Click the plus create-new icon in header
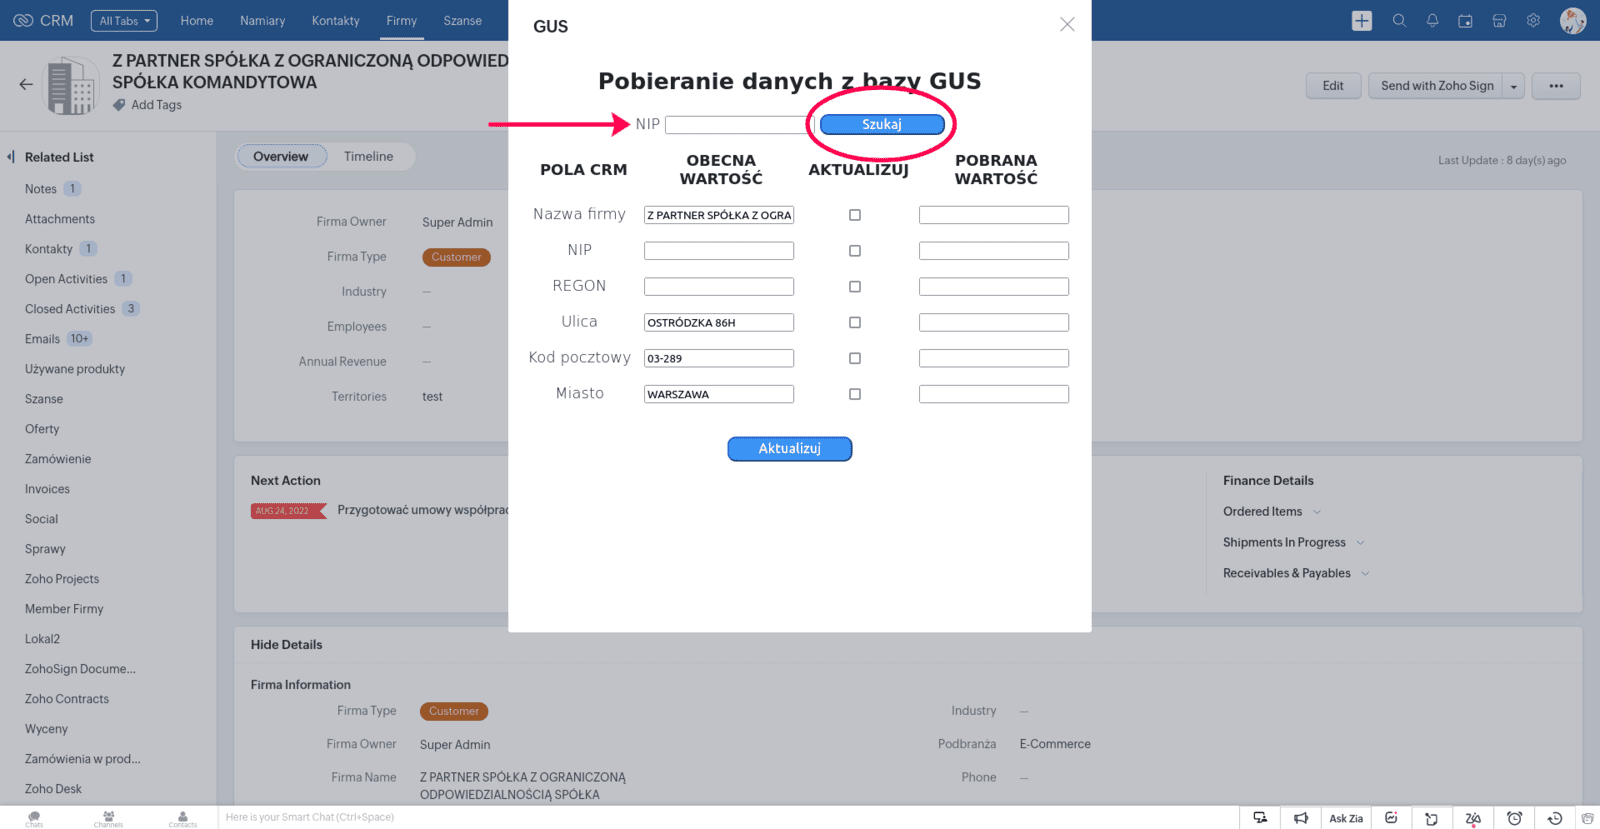 click(x=1361, y=21)
